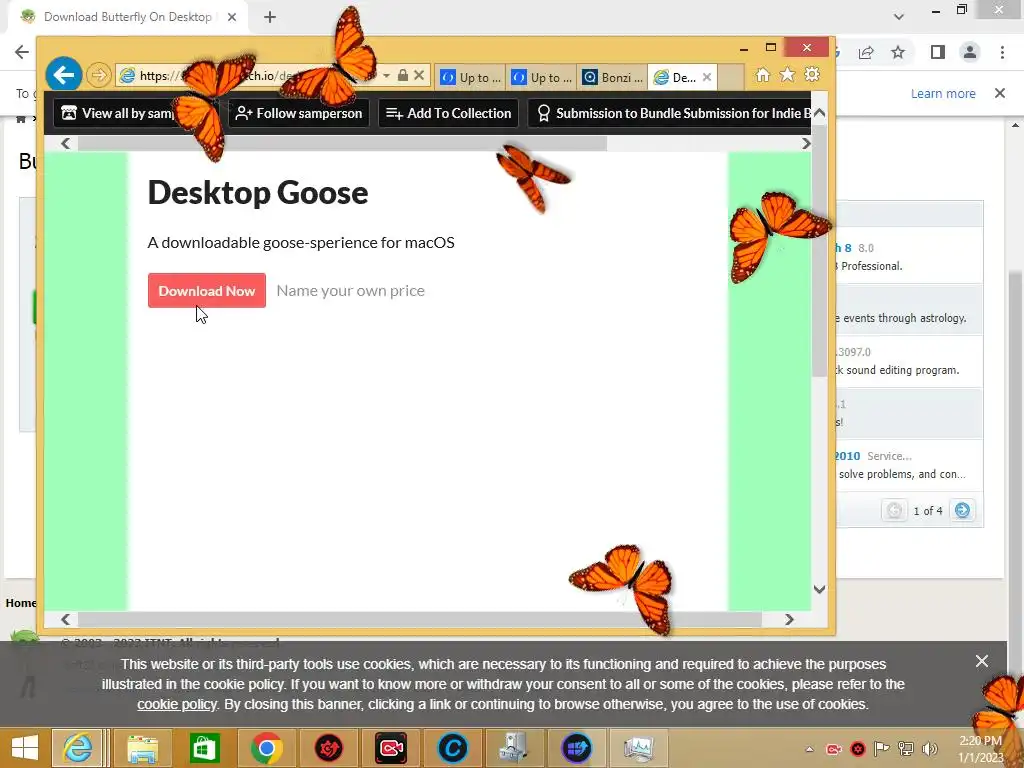Image resolution: width=1024 pixels, height=768 pixels.
Task: Click the volume speaker tray icon
Action: tap(930, 749)
